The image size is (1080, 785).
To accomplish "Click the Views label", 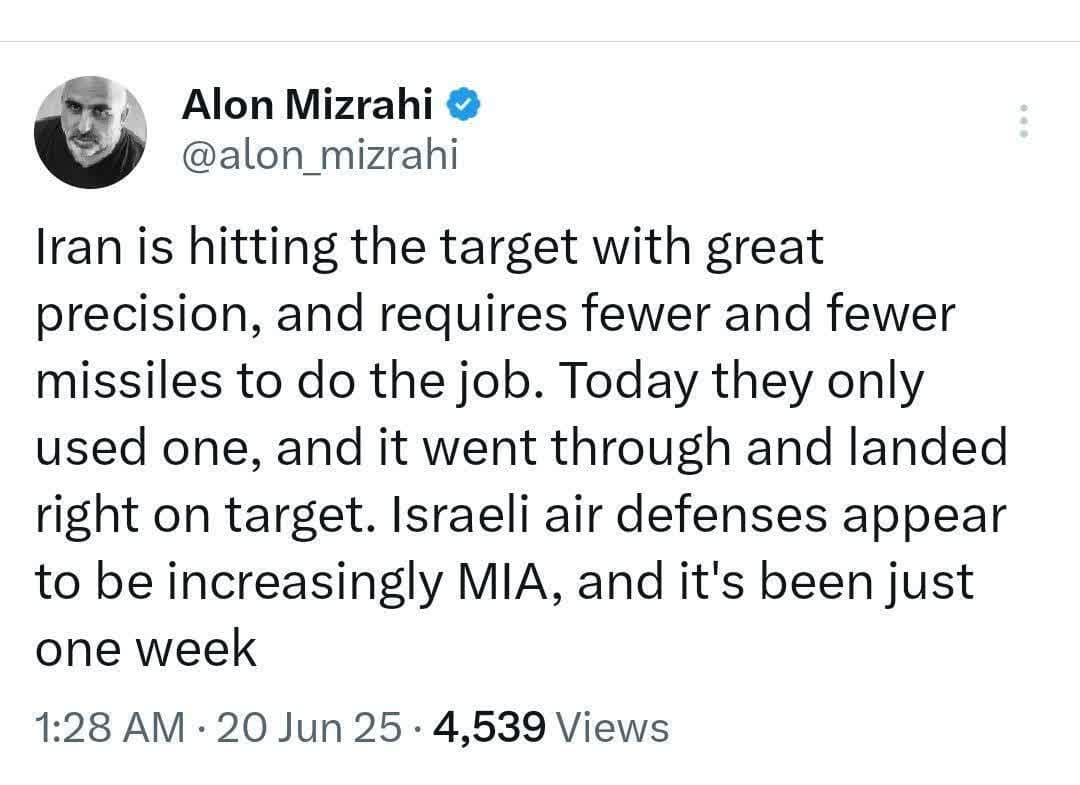I will point(611,727).
